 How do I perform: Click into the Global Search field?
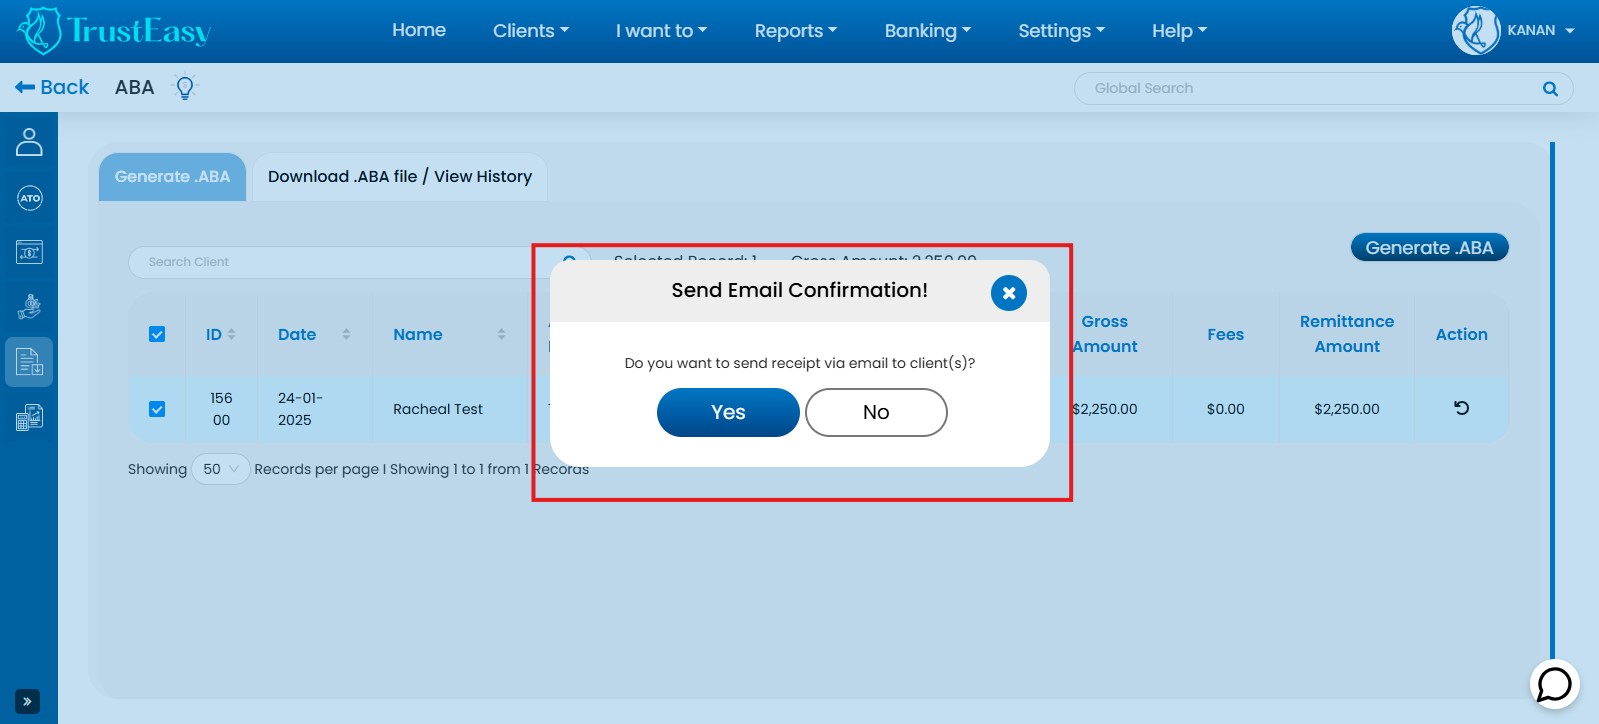point(1300,88)
